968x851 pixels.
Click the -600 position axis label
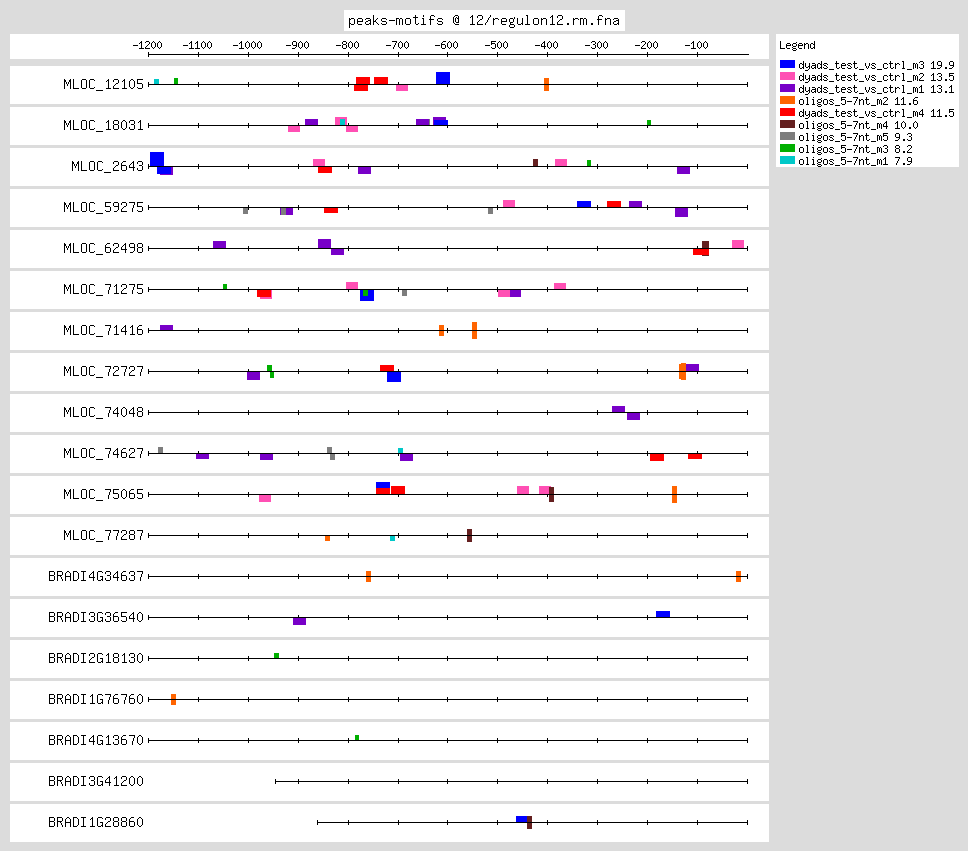tap(446, 45)
